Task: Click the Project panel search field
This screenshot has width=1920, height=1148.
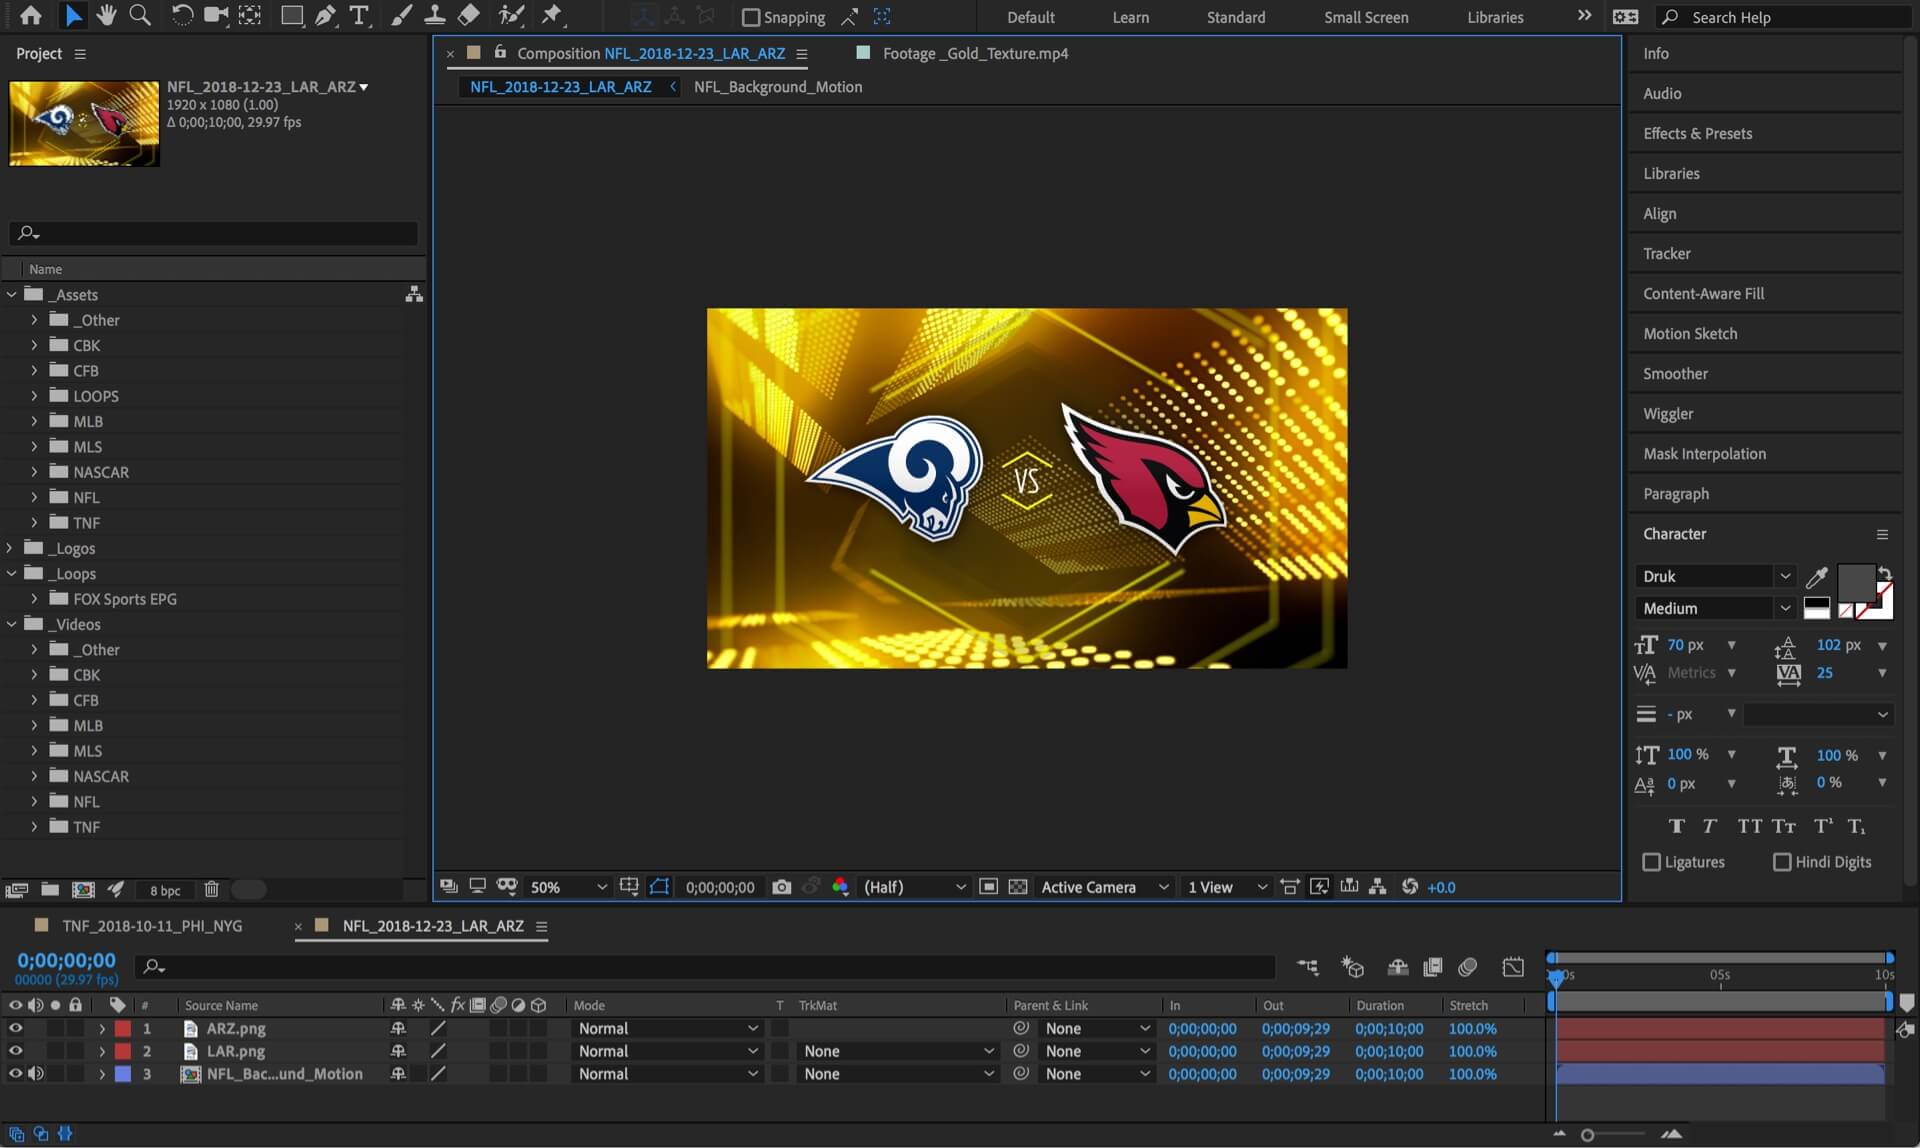Action: pyautogui.click(x=213, y=233)
